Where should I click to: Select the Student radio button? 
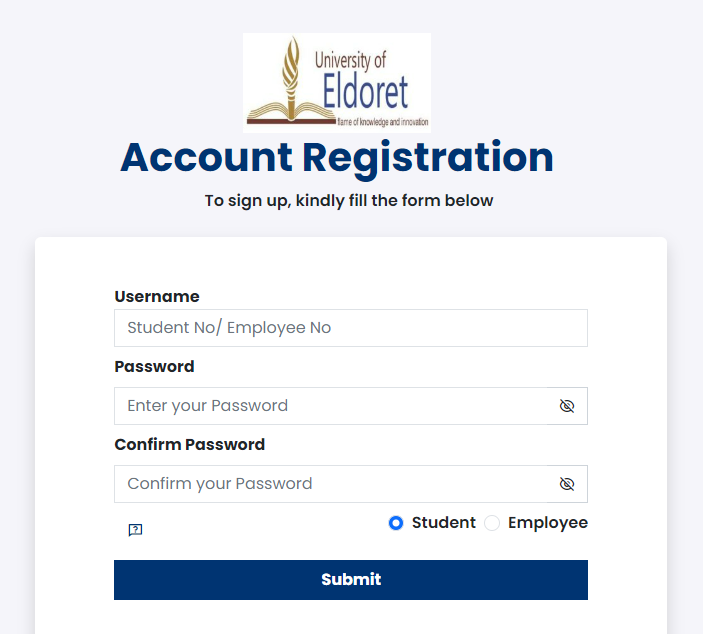click(396, 523)
